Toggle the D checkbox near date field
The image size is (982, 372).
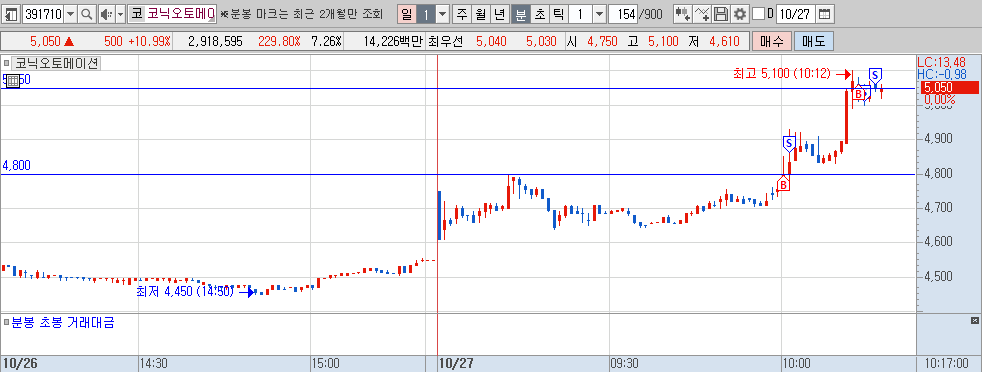click(758, 13)
